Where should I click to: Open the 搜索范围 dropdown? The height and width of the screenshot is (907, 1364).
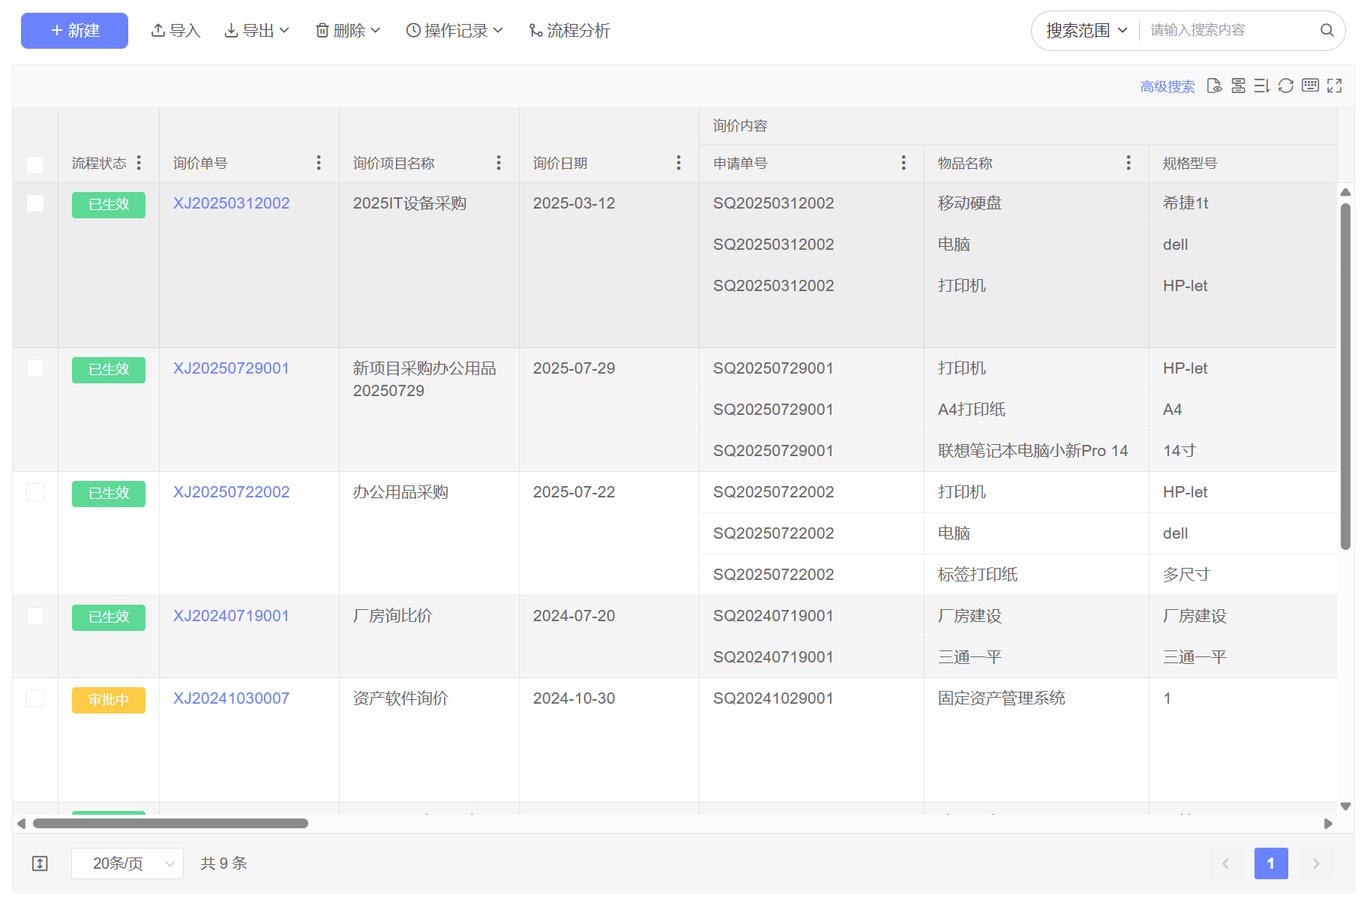tap(1086, 31)
